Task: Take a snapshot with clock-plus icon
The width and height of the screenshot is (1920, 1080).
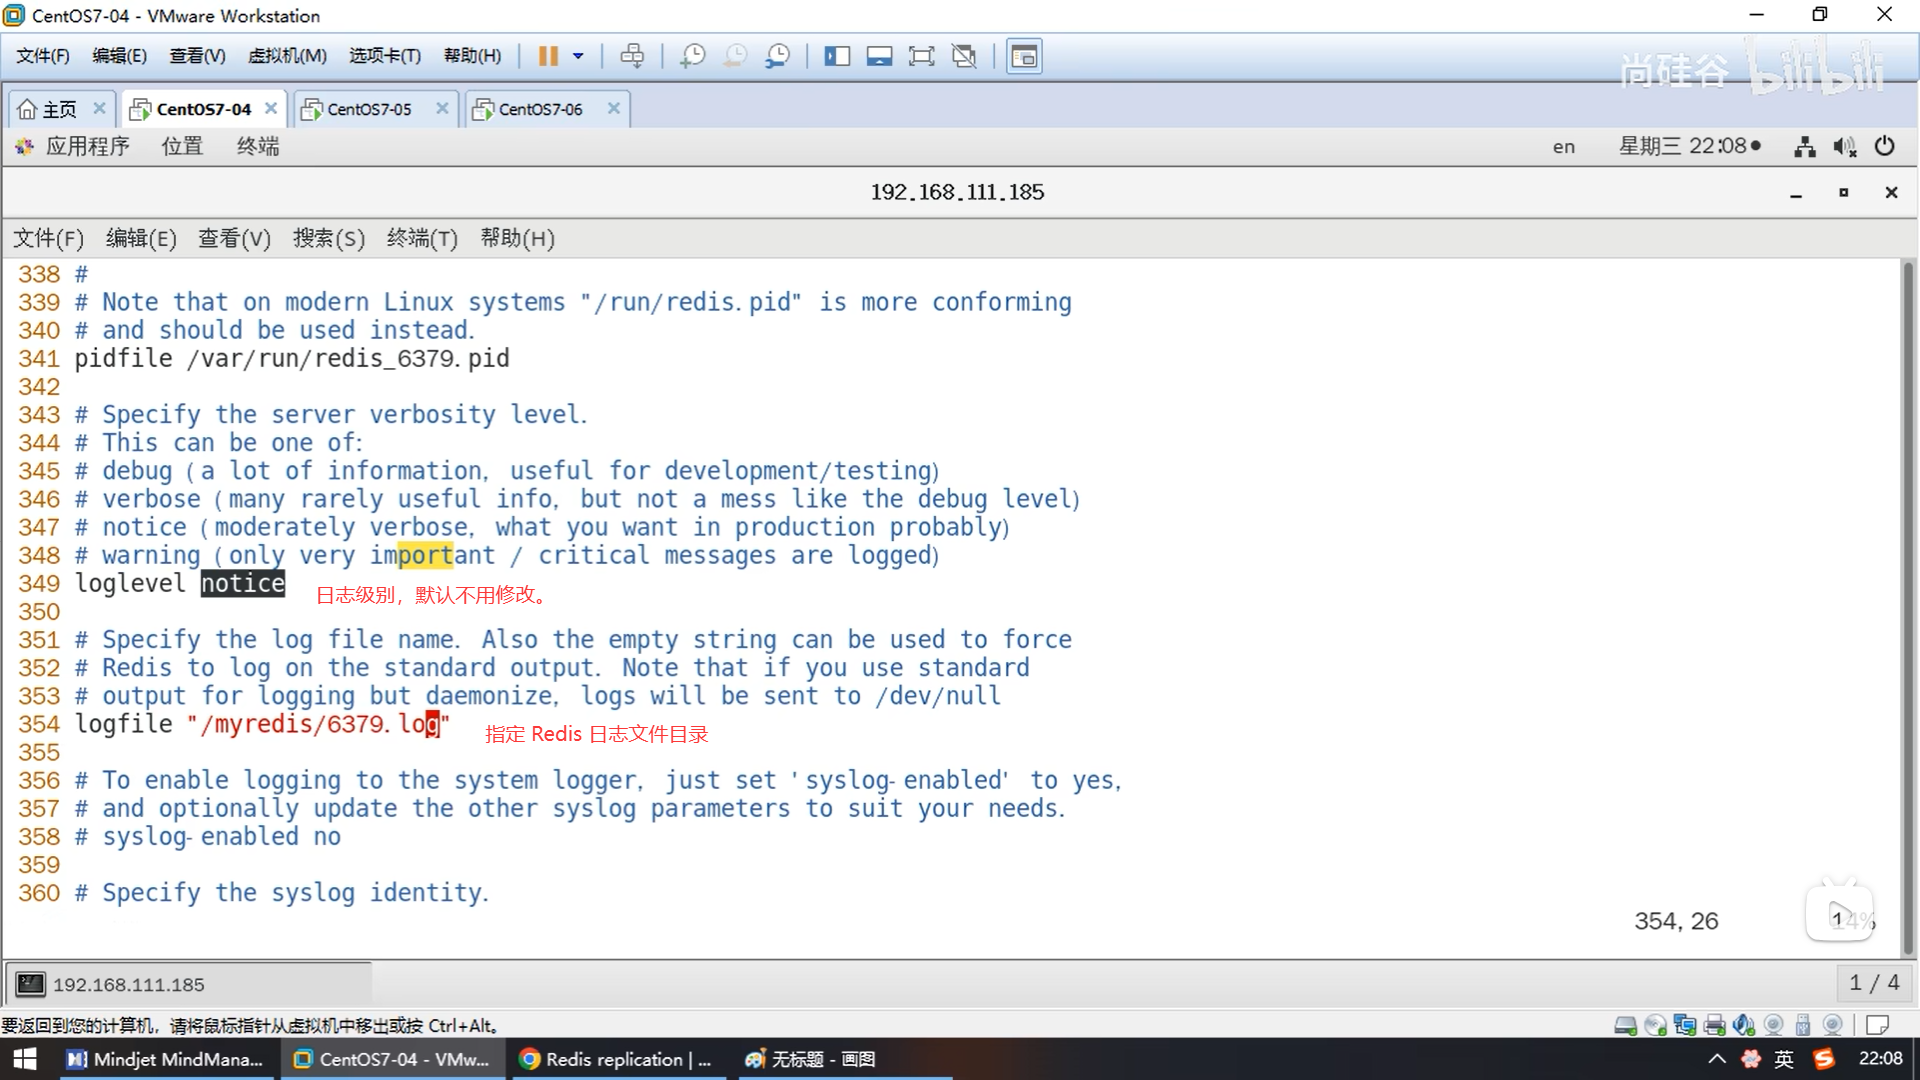Action: click(x=692, y=56)
